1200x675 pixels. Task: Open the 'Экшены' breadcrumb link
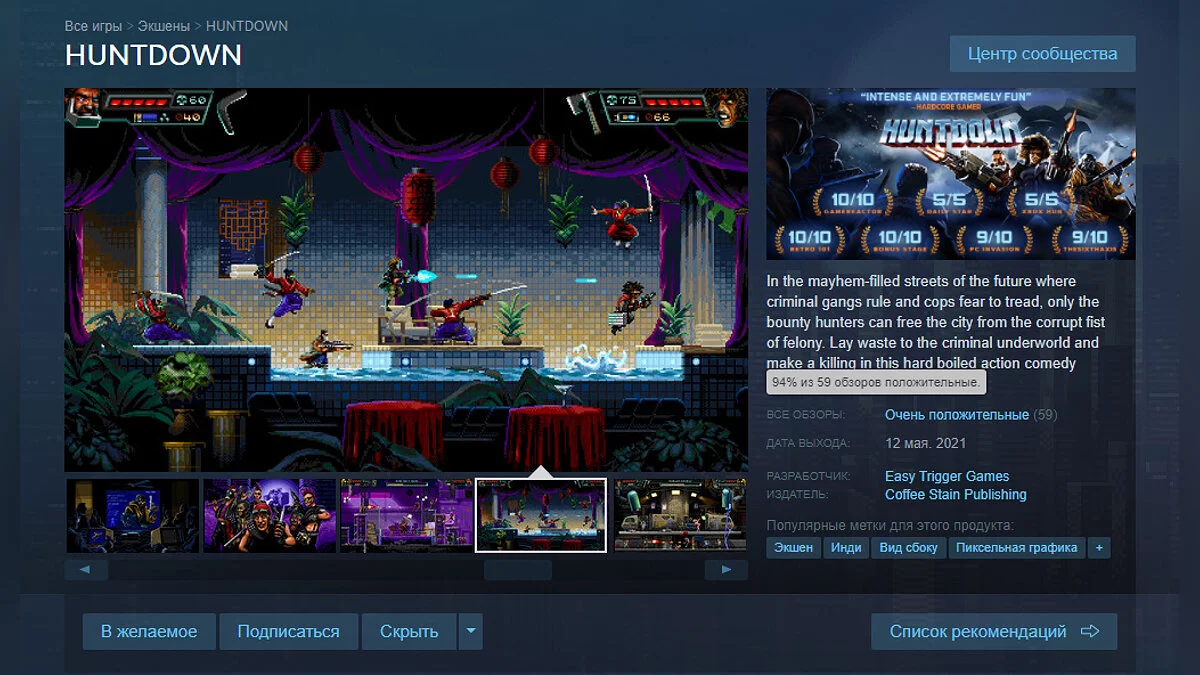[x=166, y=26]
